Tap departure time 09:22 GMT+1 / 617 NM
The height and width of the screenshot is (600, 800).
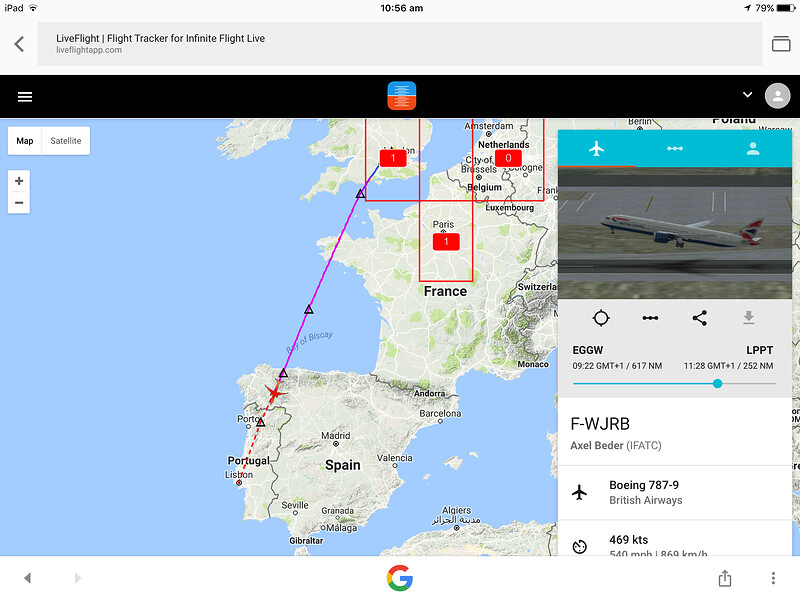617,366
